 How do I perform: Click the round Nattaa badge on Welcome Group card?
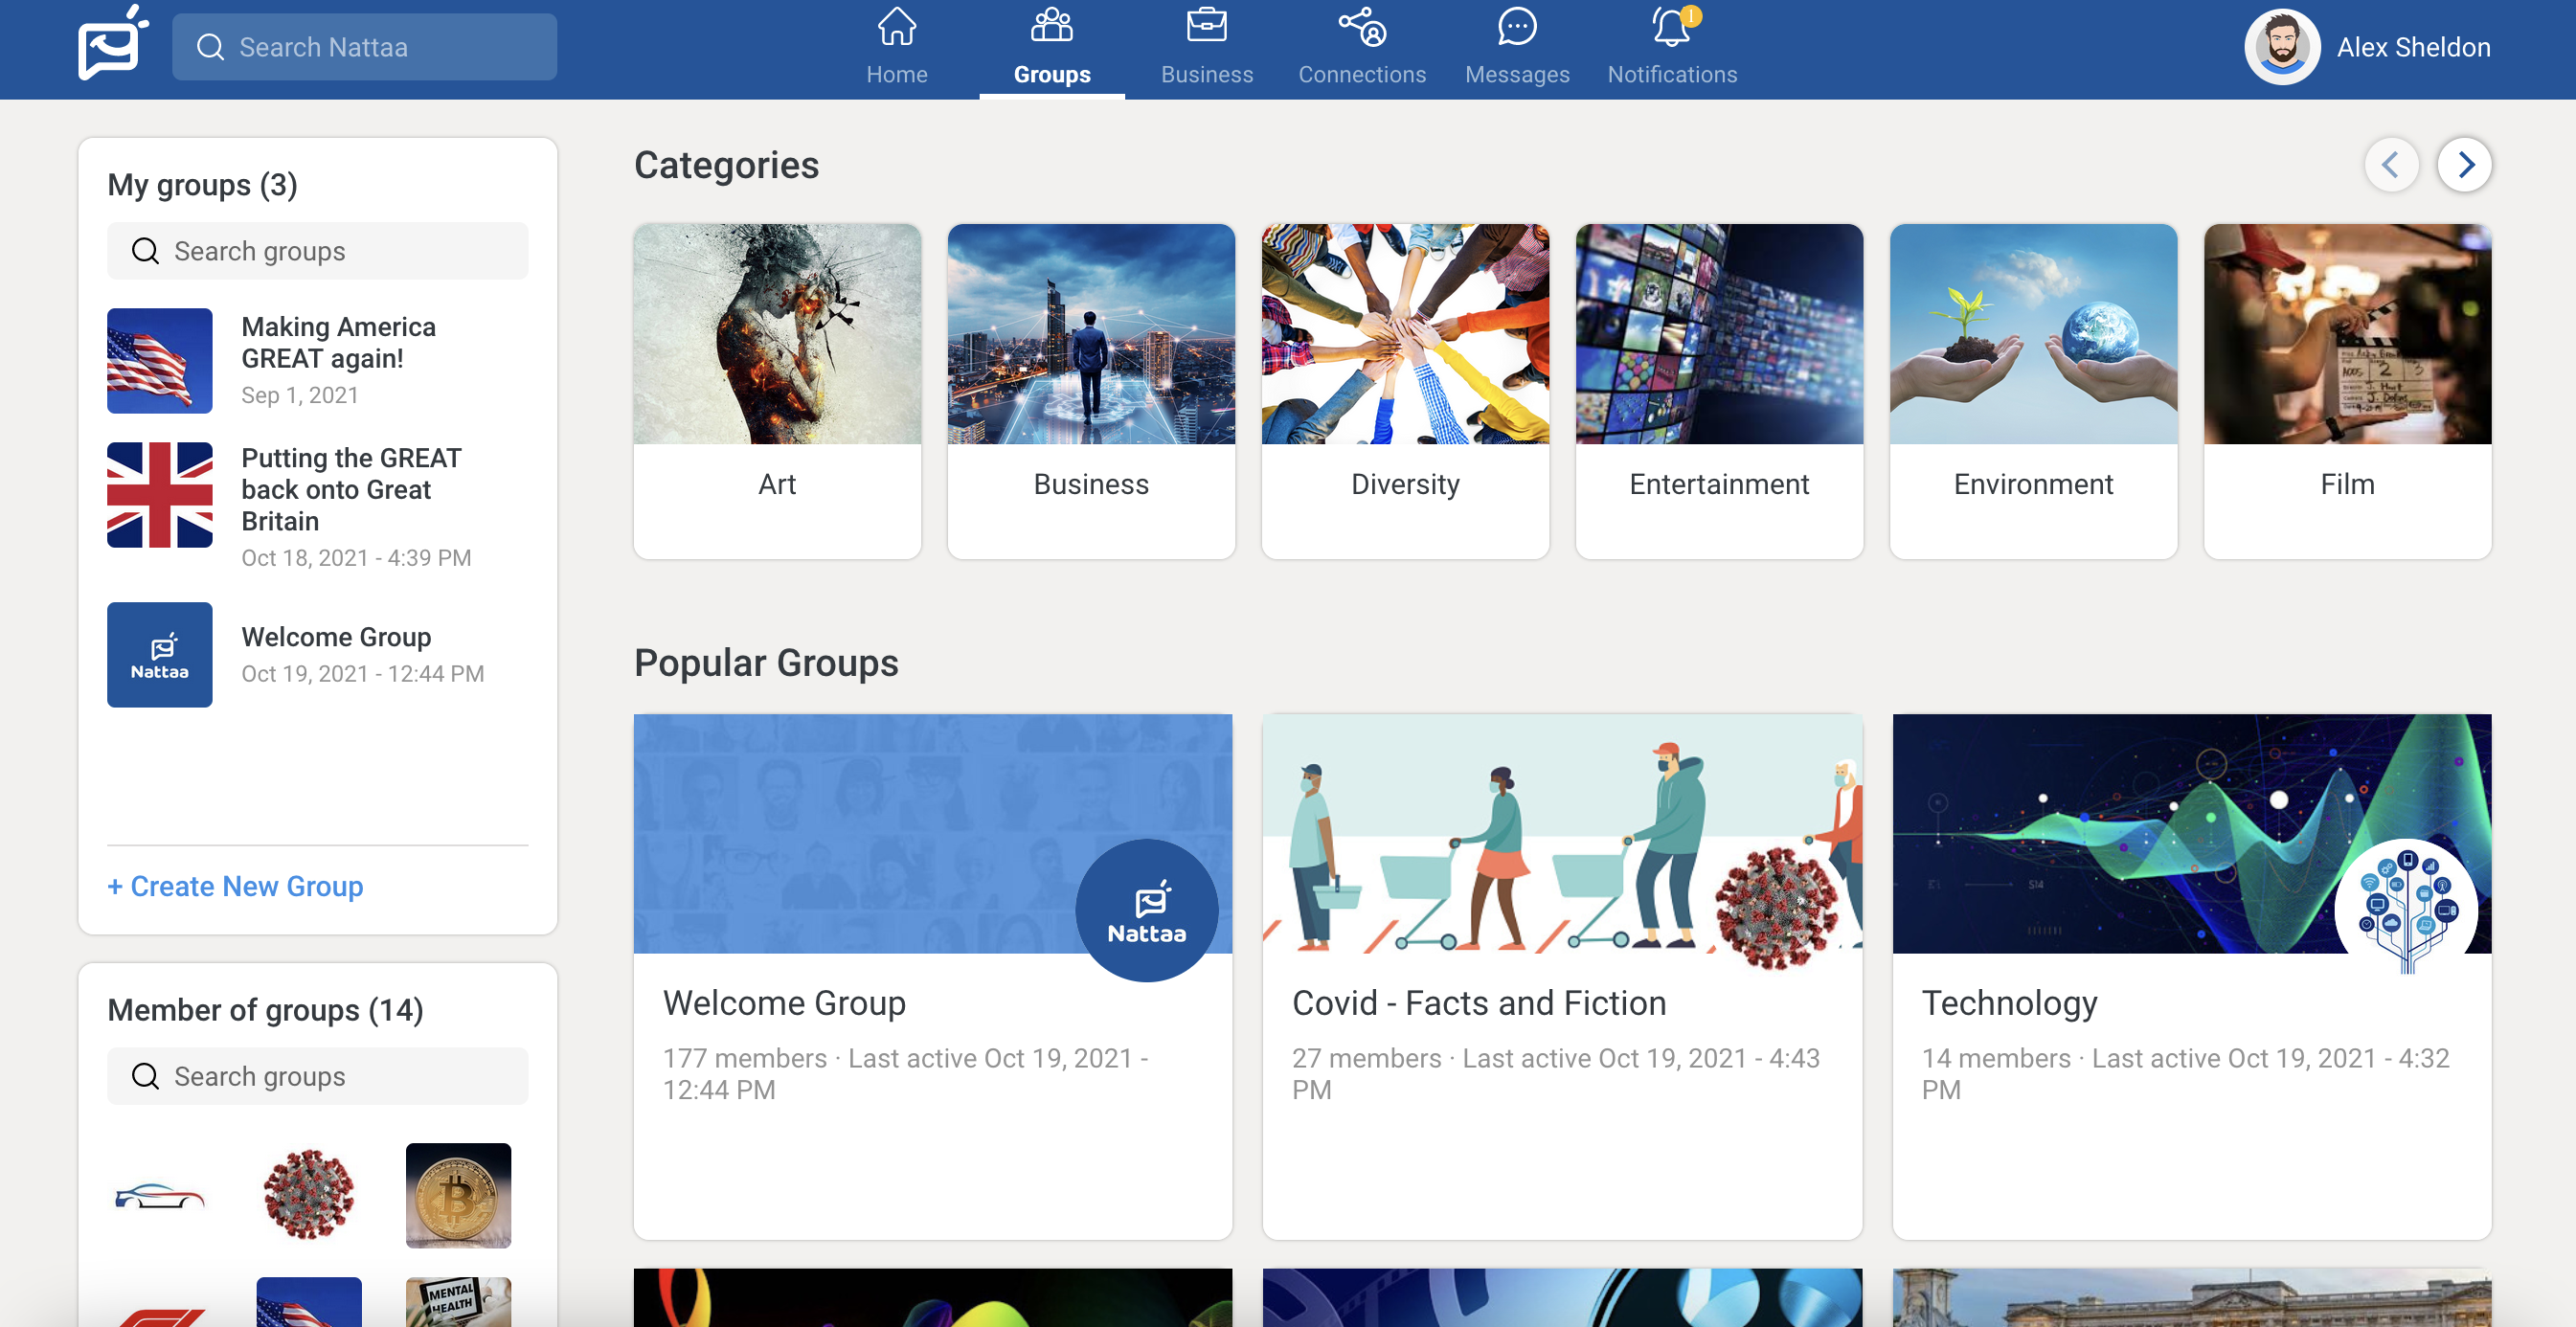(x=1146, y=910)
